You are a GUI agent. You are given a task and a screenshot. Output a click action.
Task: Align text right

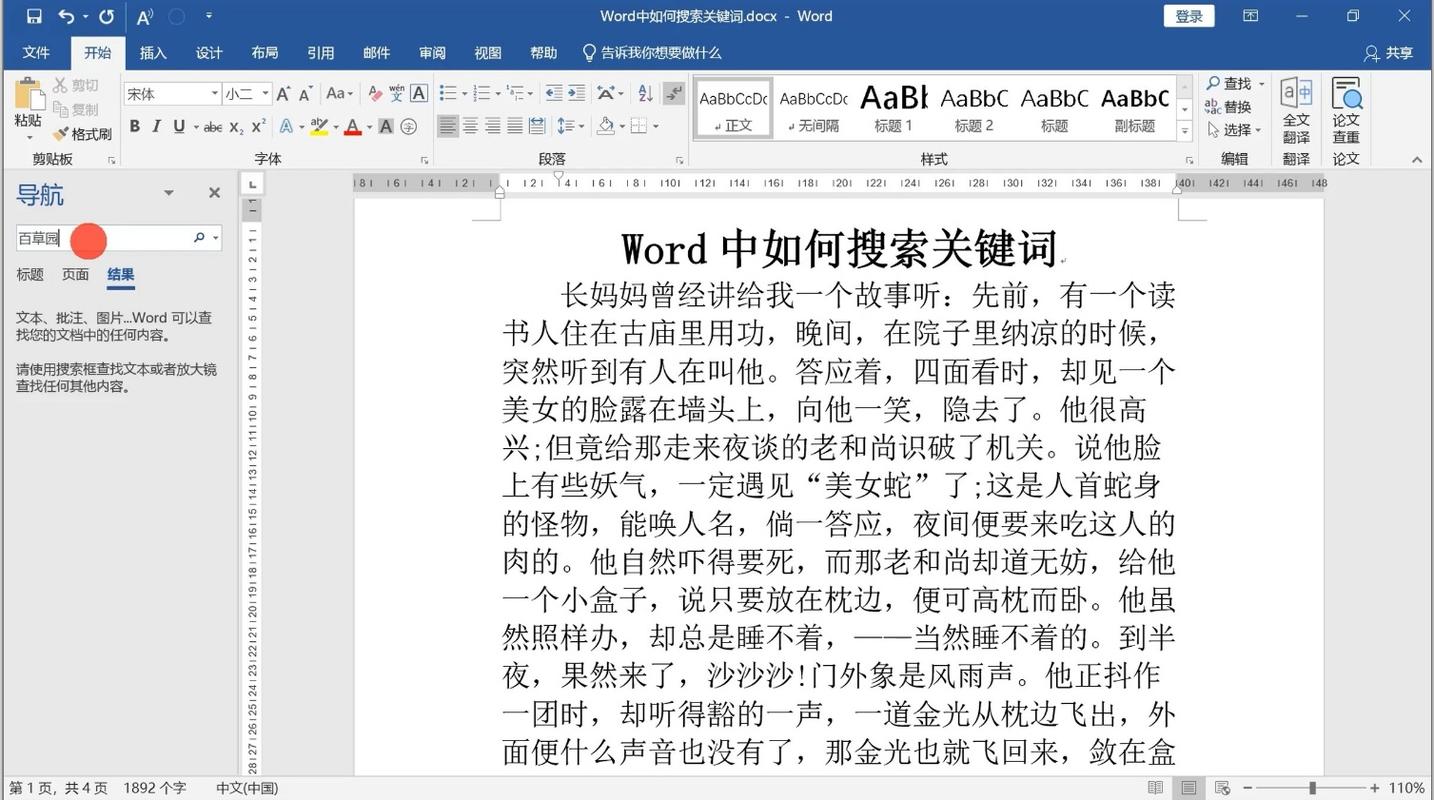[492, 126]
